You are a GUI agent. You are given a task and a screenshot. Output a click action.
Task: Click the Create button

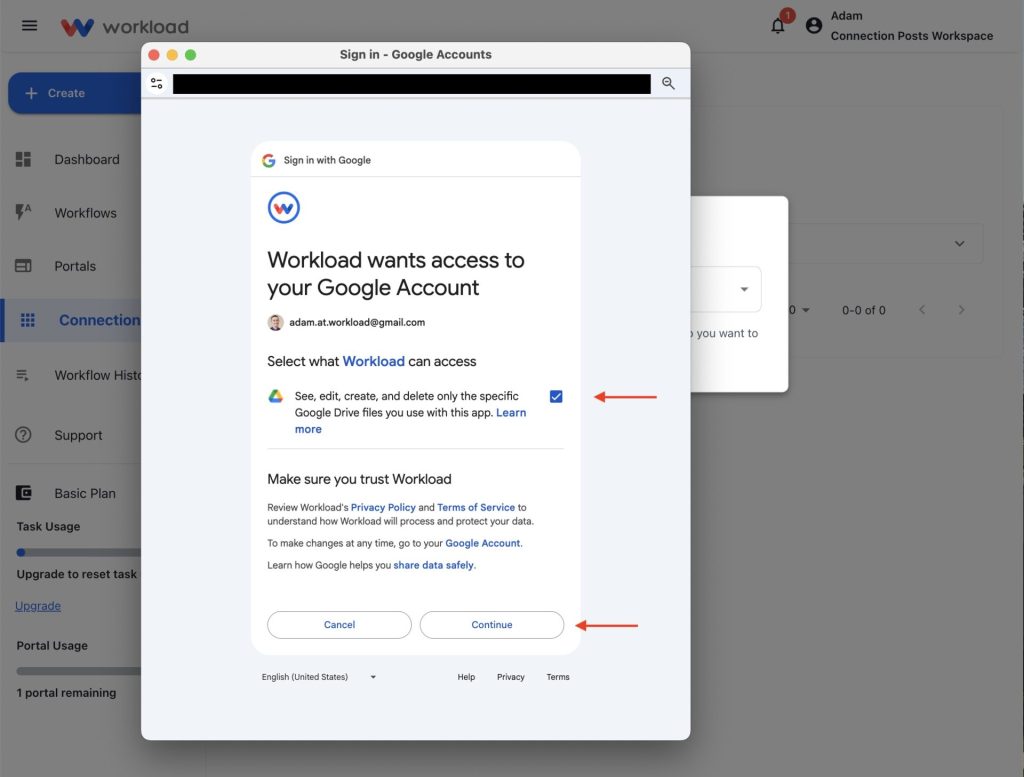click(x=74, y=93)
